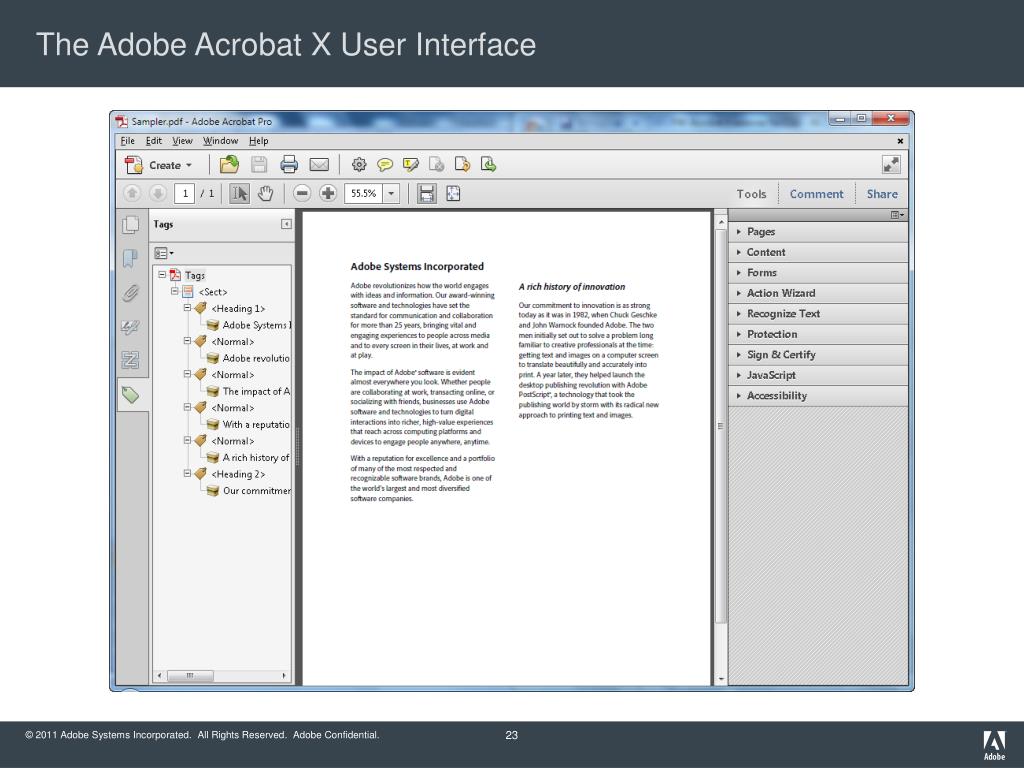Select 'A rich history of' tree item

pyautogui.click(x=256, y=458)
